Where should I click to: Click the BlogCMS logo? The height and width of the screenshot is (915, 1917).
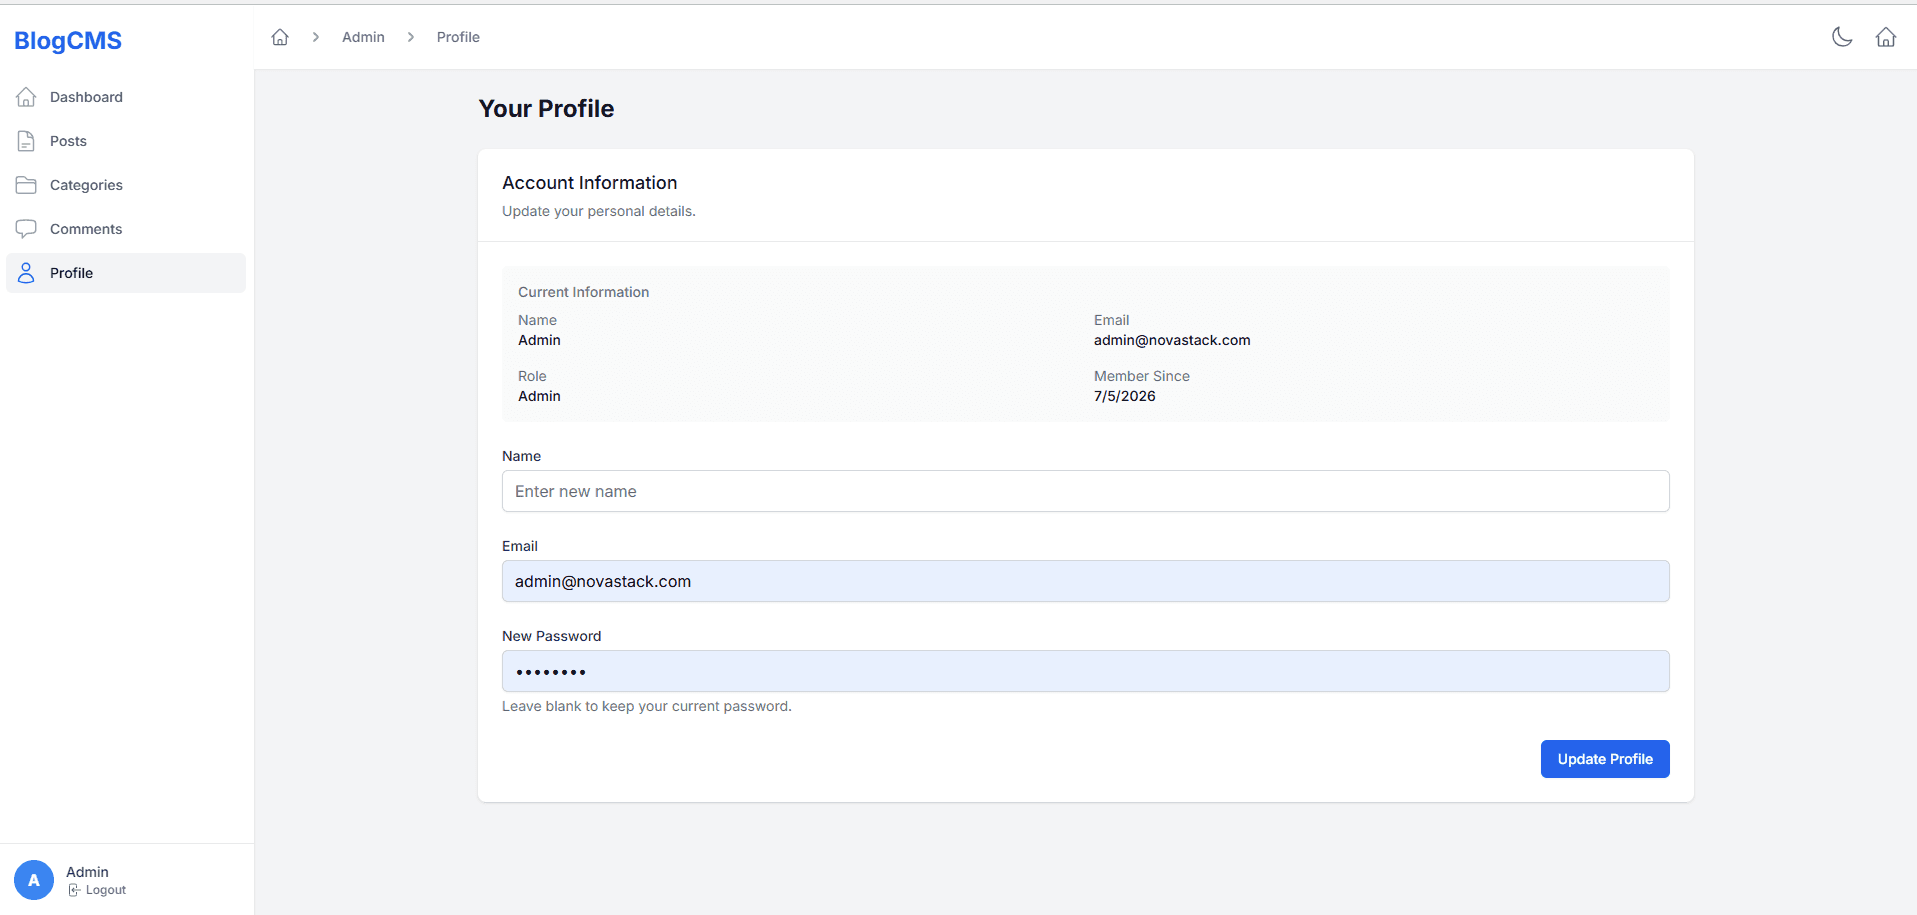pos(68,41)
